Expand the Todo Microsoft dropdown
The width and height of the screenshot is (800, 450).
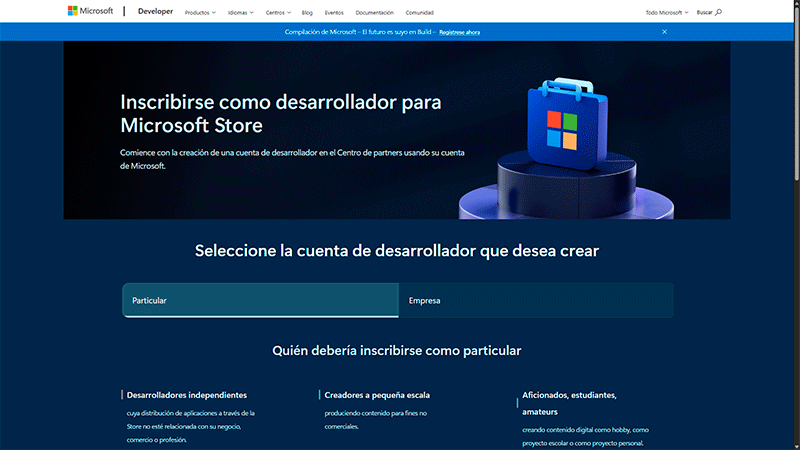coord(666,12)
